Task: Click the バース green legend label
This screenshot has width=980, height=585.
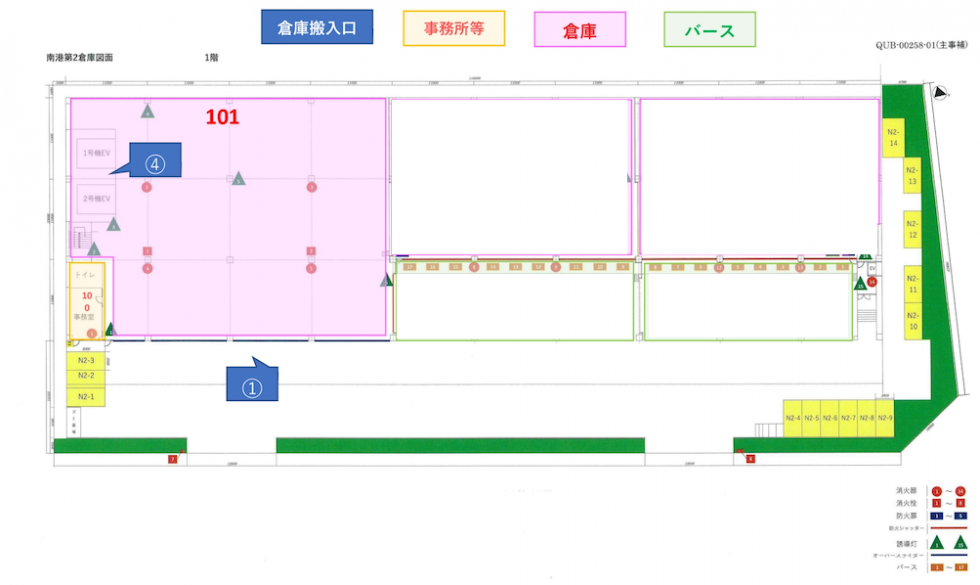Action: point(708,29)
